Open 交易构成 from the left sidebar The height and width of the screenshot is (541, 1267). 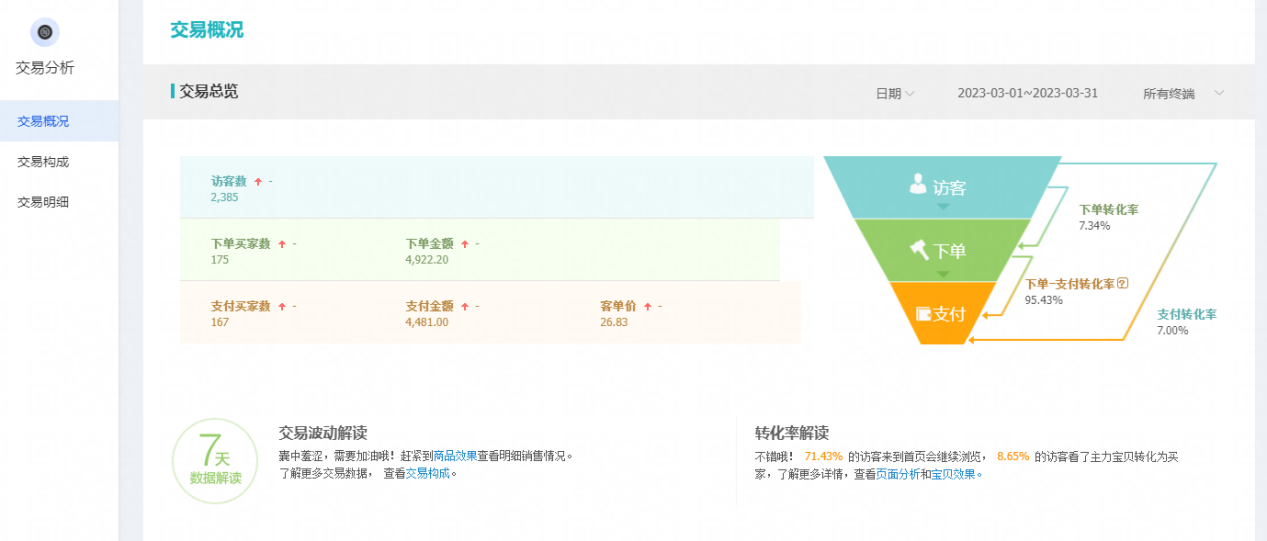(x=44, y=161)
